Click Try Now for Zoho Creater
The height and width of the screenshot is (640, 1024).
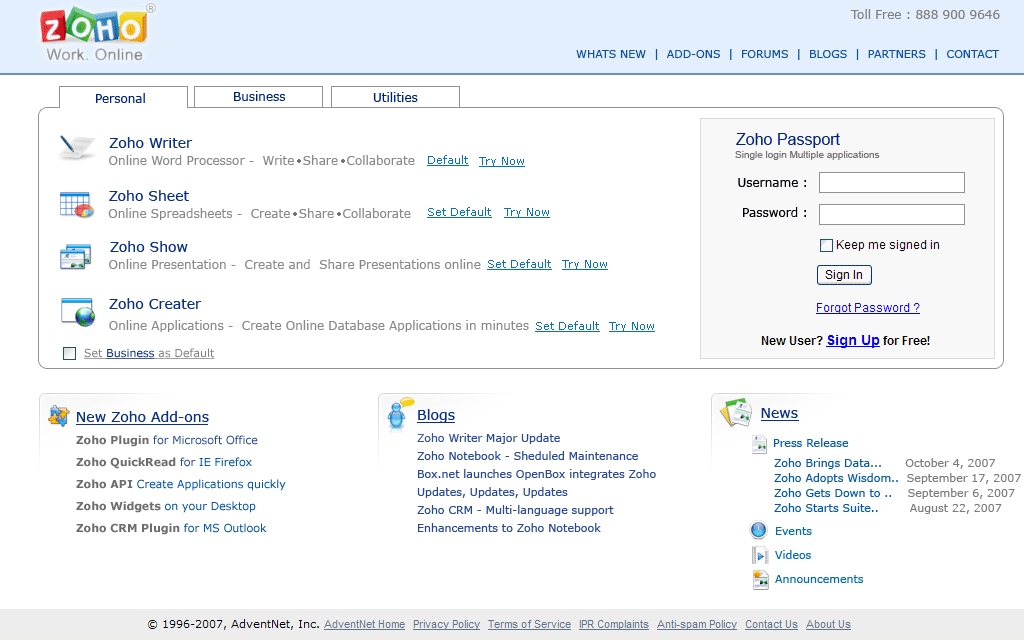pos(632,327)
